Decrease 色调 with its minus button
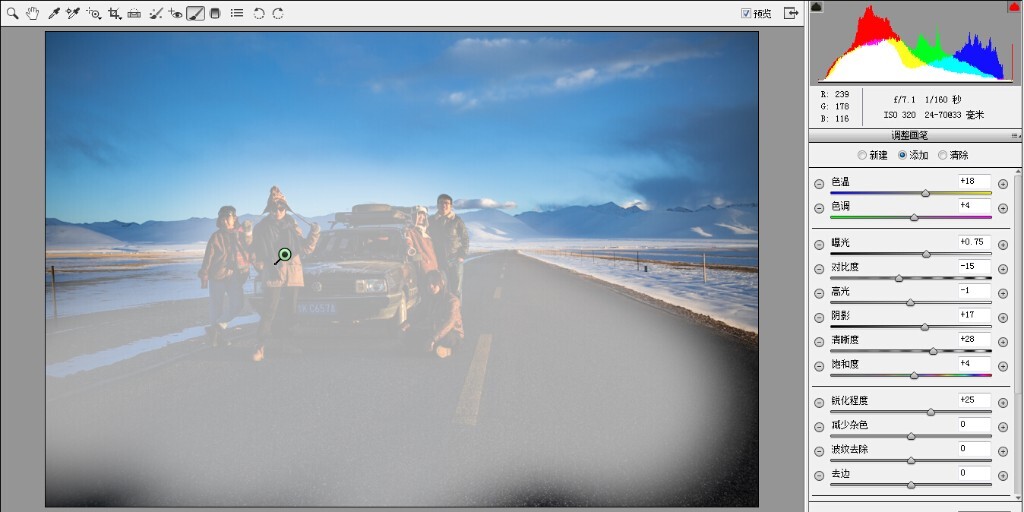This screenshot has height=512, width=1024. tap(819, 208)
